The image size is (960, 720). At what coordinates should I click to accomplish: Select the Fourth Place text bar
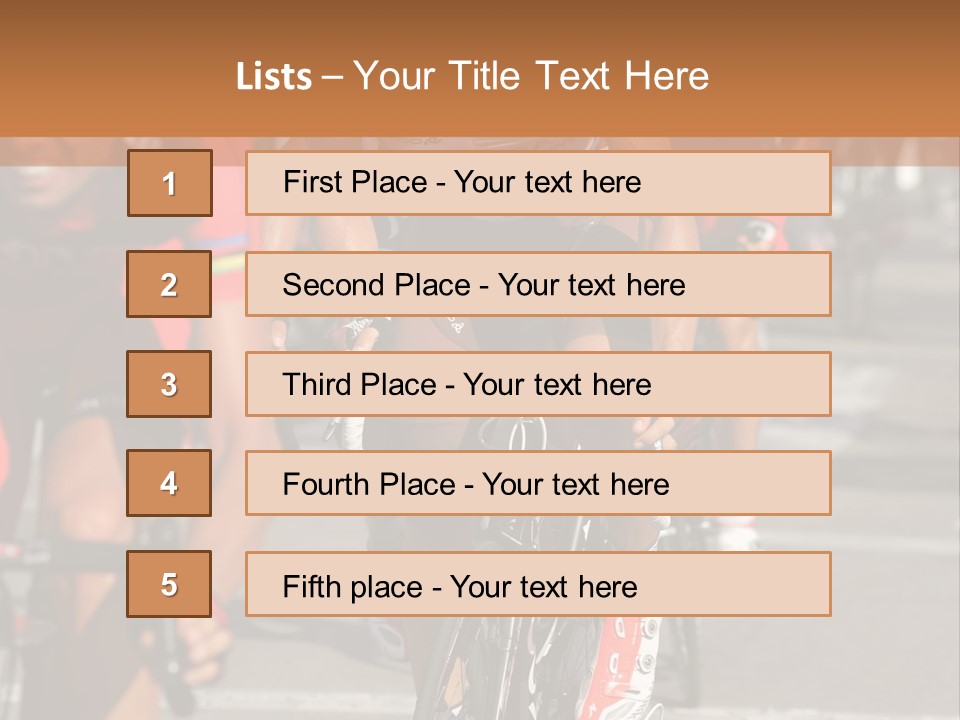pos(538,483)
